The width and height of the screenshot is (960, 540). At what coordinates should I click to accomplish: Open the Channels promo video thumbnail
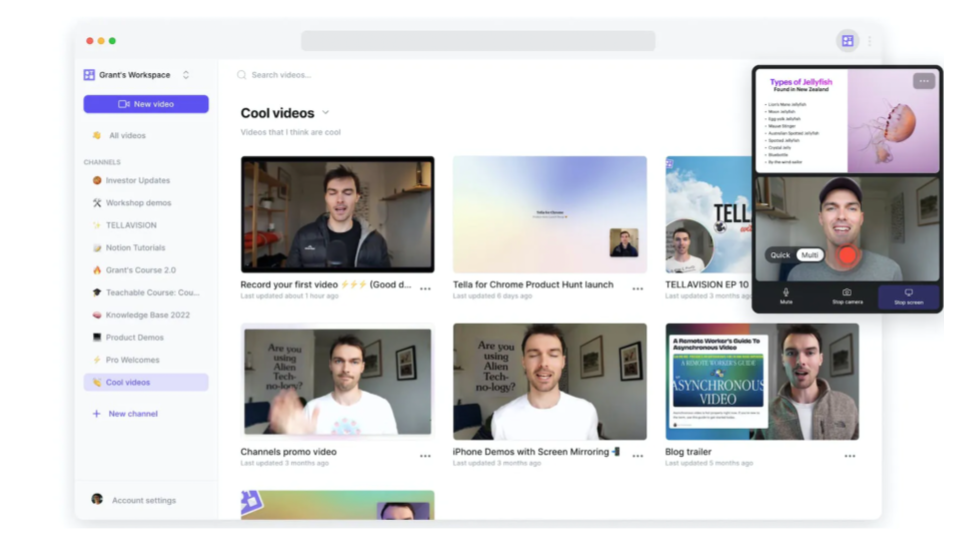tap(337, 382)
